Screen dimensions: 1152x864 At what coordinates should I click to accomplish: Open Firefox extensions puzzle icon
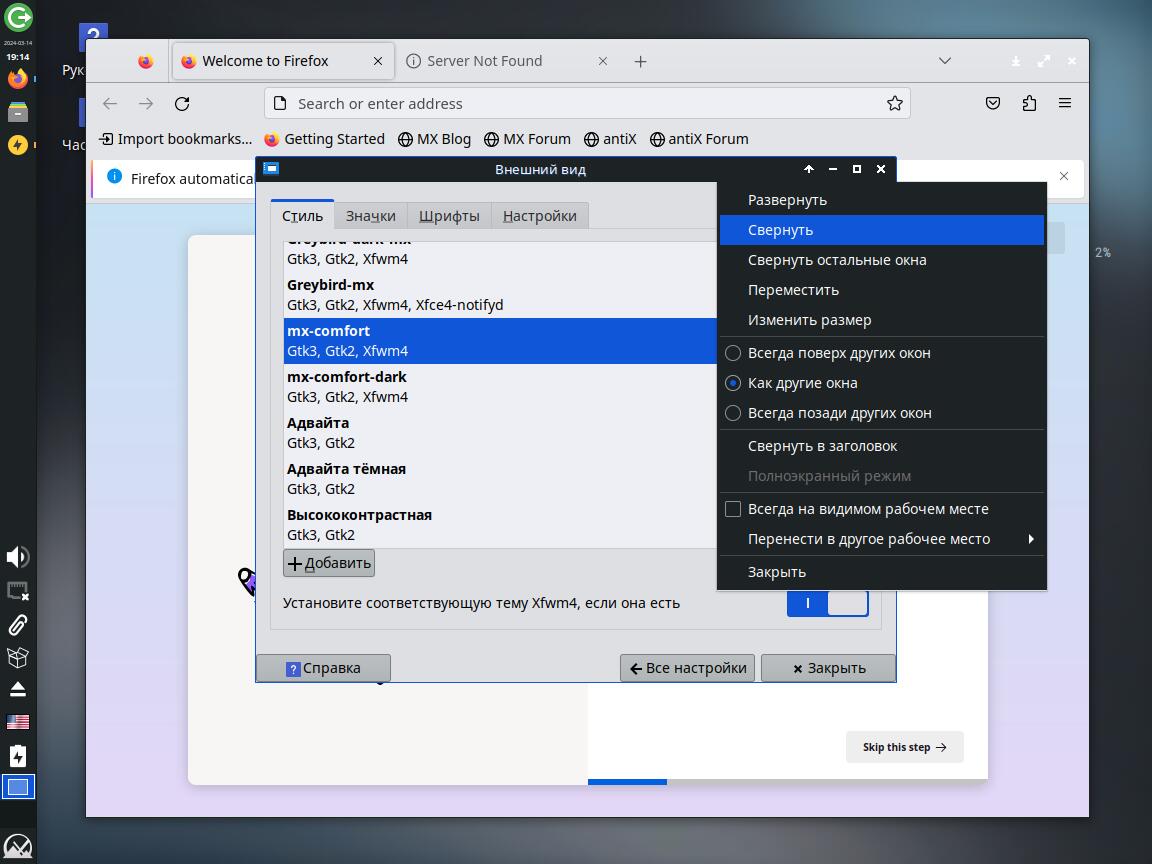1029,104
